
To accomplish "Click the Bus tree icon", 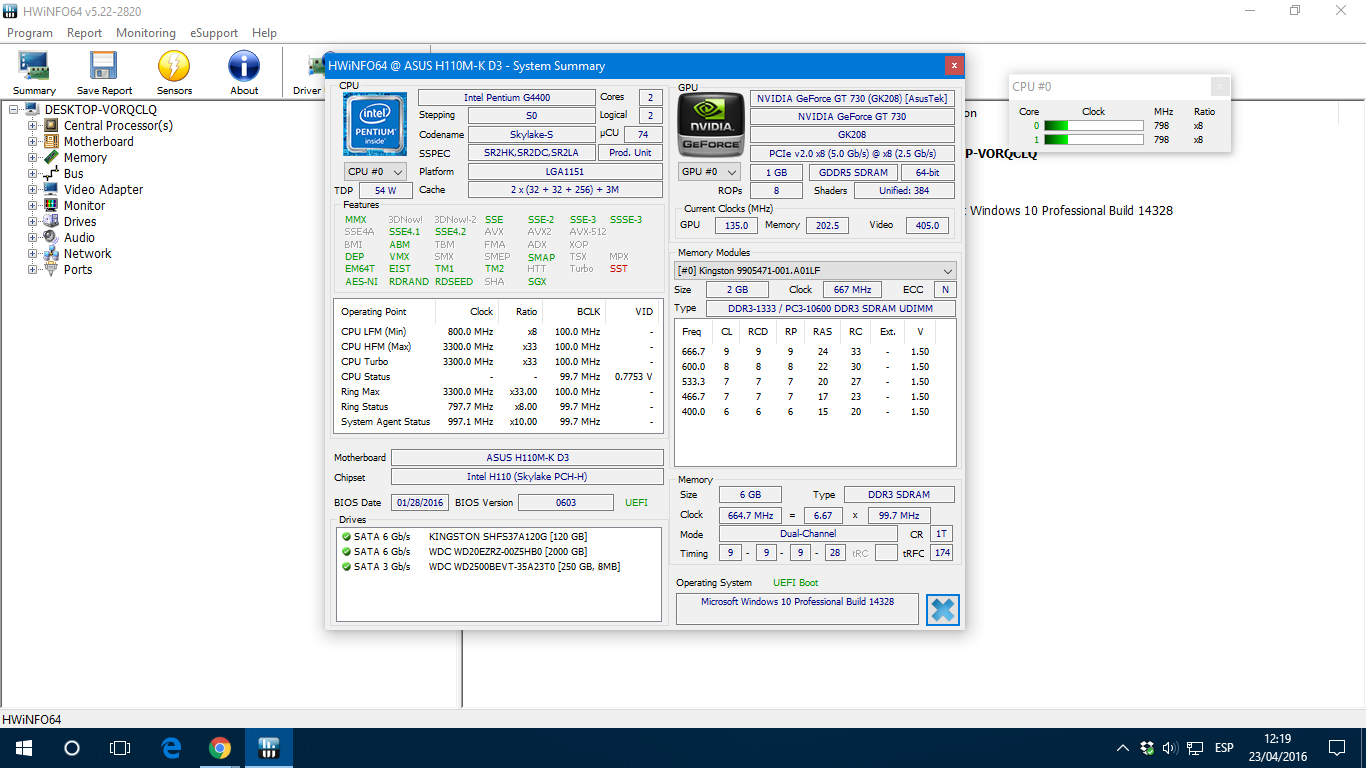I will coord(51,173).
